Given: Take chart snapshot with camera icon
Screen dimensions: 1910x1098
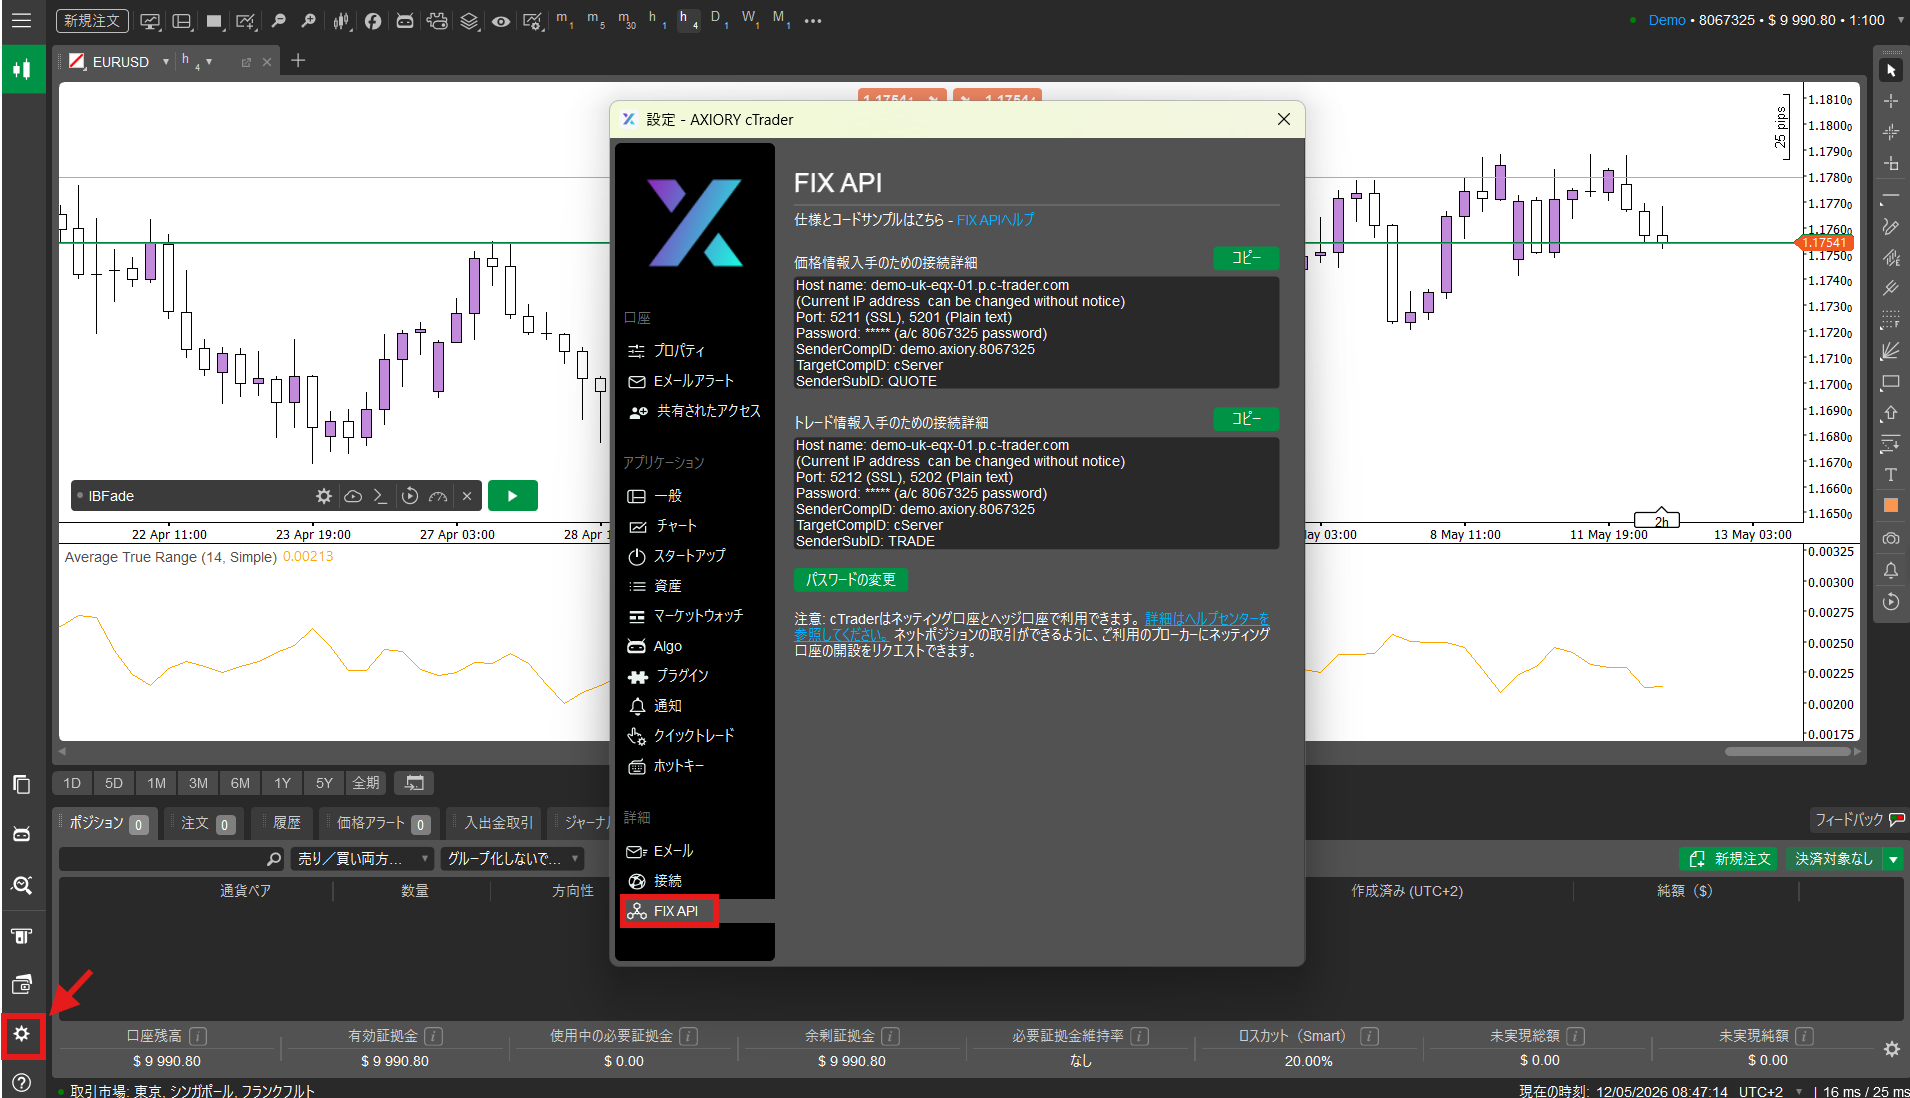Looking at the screenshot, I should coord(1891,539).
